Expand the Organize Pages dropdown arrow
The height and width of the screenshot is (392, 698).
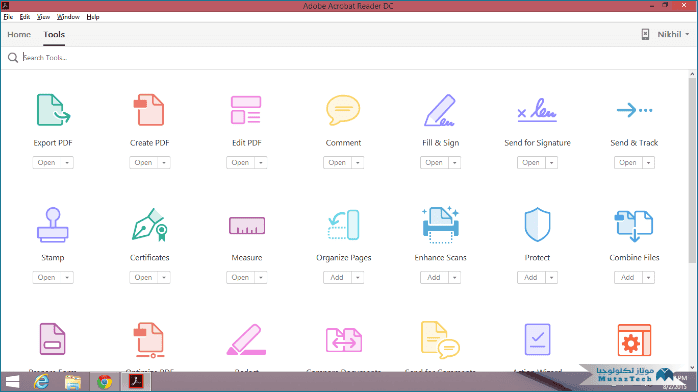[358, 278]
